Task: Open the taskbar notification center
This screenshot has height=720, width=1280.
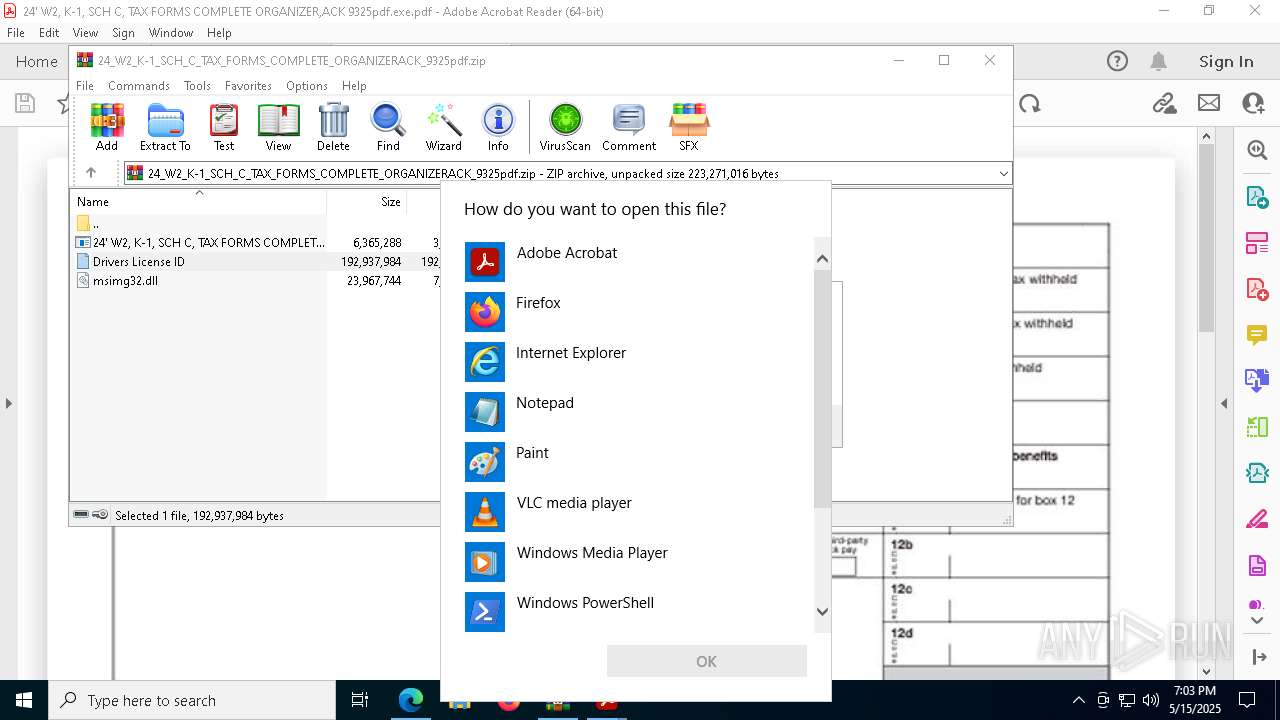Action: [1247, 700]
